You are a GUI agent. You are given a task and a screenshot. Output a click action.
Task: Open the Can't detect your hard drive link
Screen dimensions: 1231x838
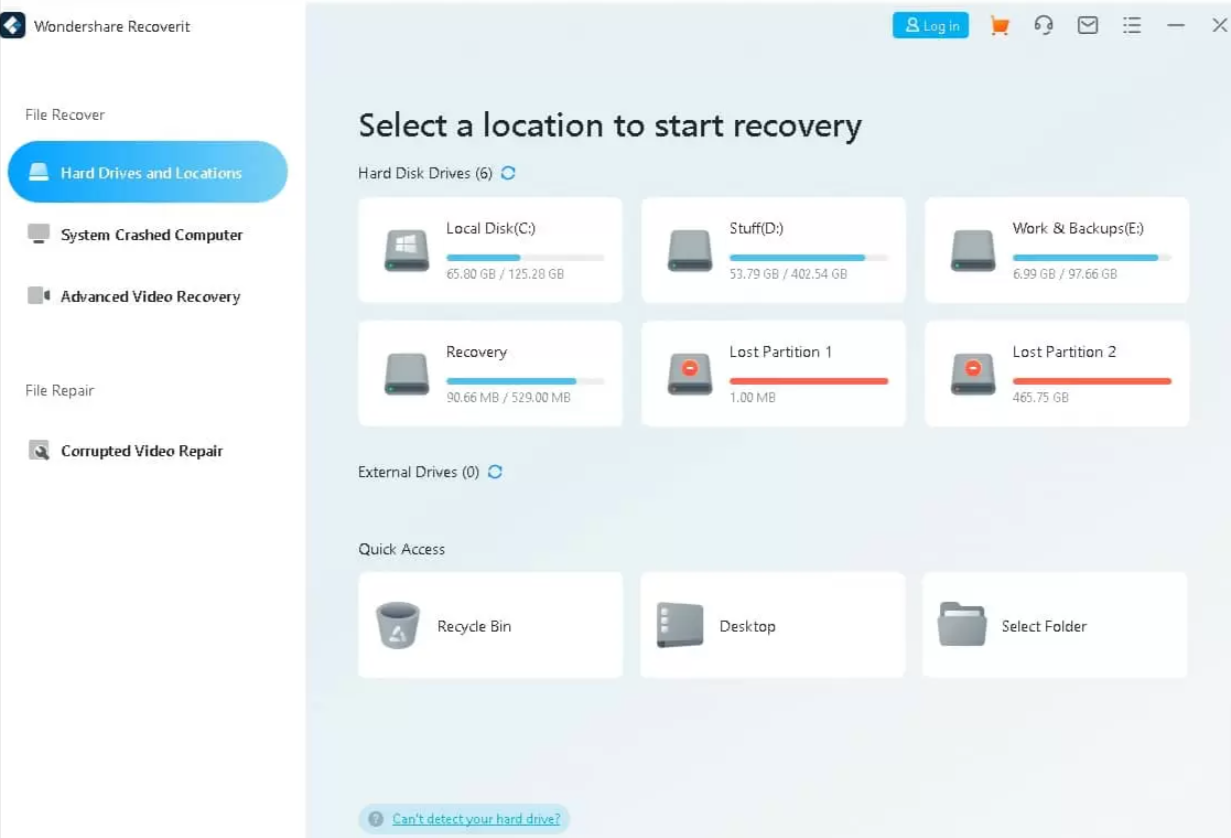[x=475, y=819]
